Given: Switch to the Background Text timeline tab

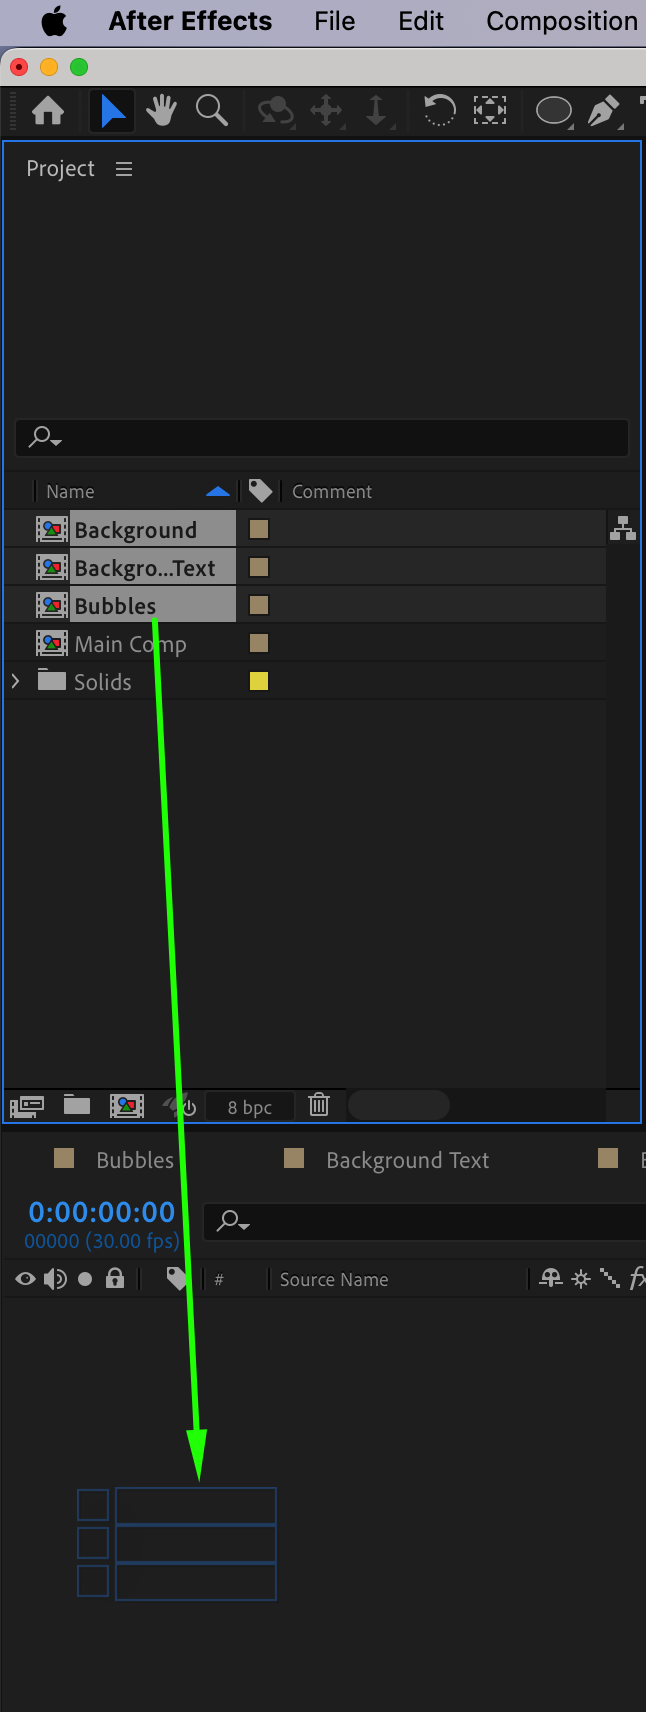Looking at the screenshot, I should click(407, 1160).
